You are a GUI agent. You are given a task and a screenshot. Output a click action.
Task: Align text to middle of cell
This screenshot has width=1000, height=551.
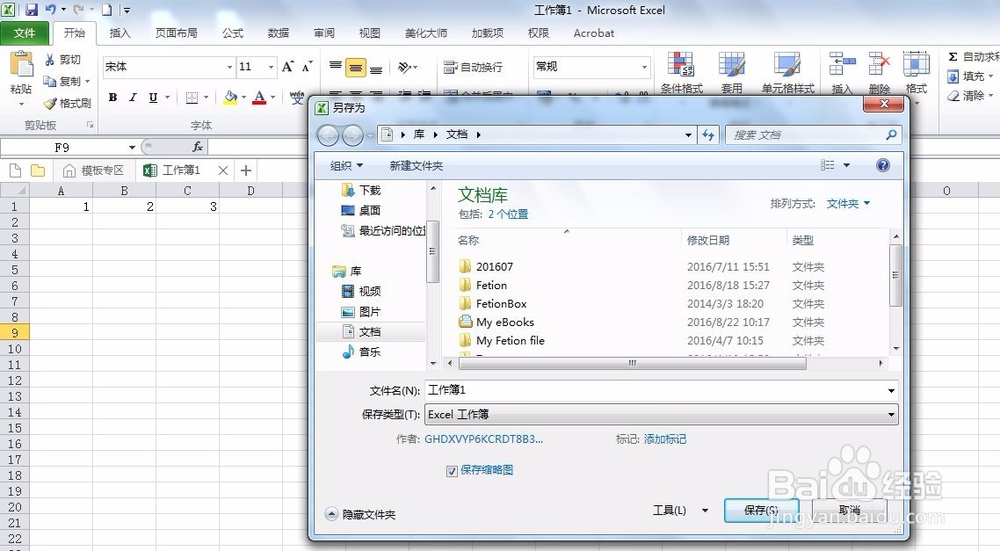pos(356,67)
